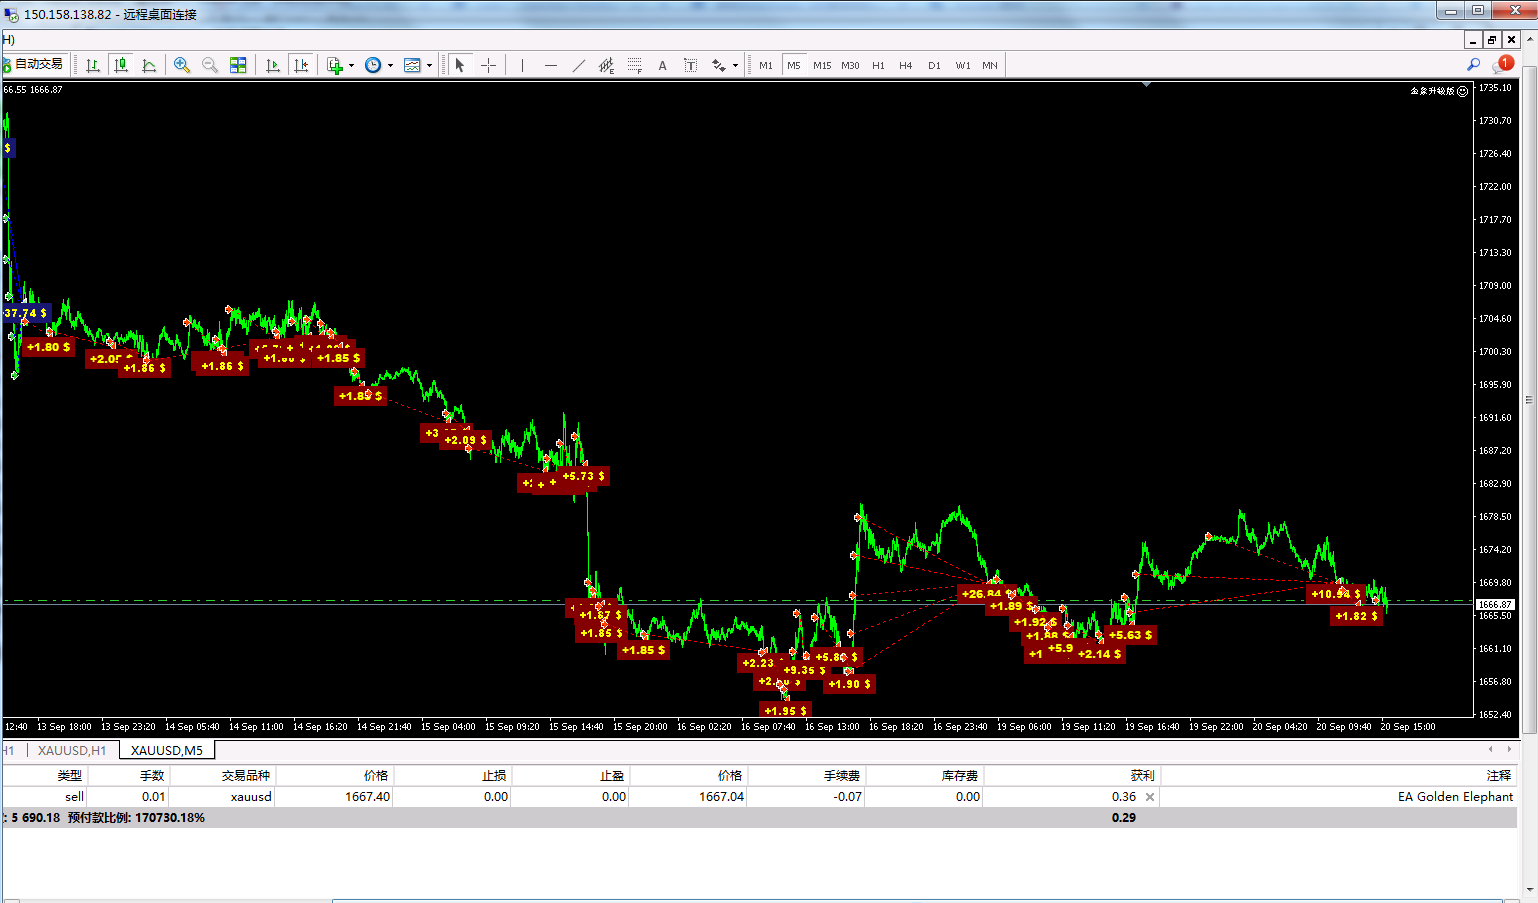The width and height of the screenshot is (1538, 903).
Task: Change timeframe to W1
Action: tap(962, 65)
